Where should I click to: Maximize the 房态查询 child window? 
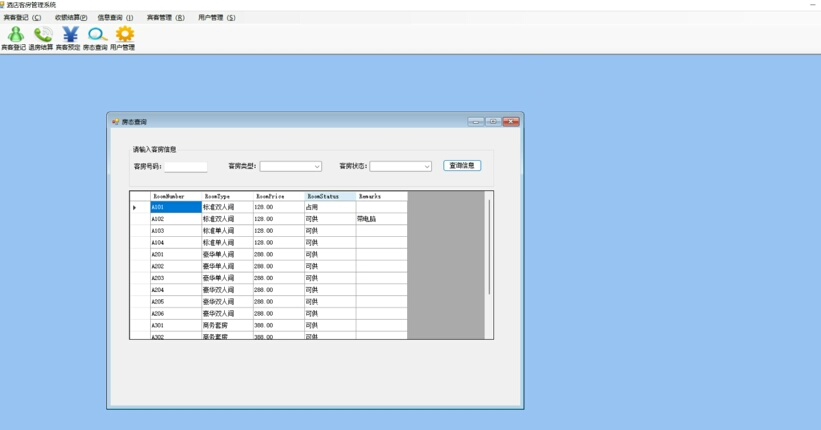pos(493,122)
